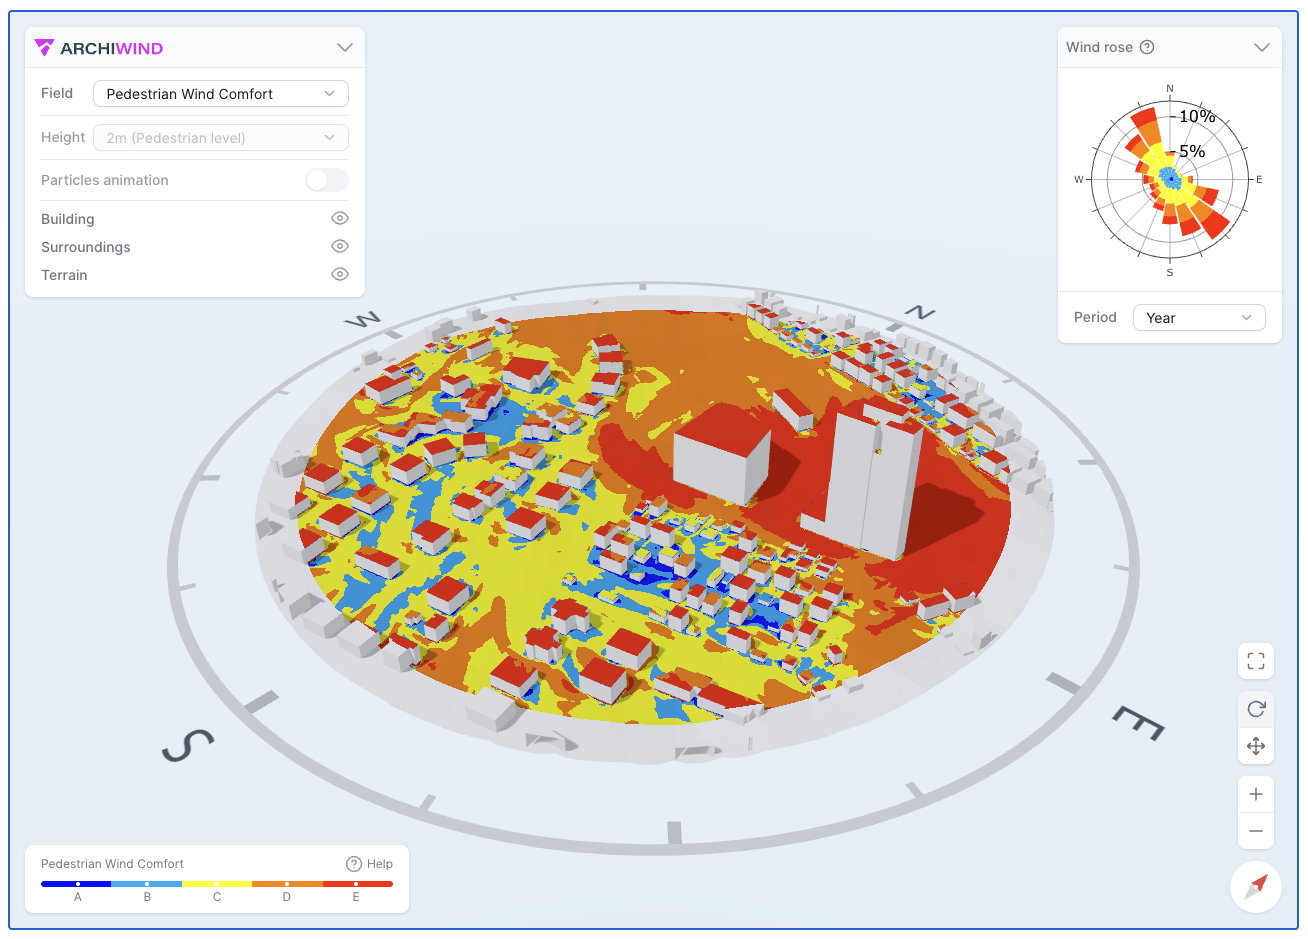Open the Field dropdown

pyautogui.click(x=220, y=93)
